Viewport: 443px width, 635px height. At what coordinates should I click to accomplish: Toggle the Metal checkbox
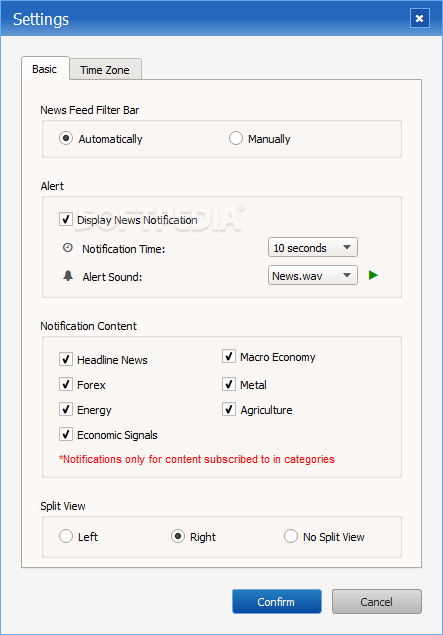[x=229, y=384]
